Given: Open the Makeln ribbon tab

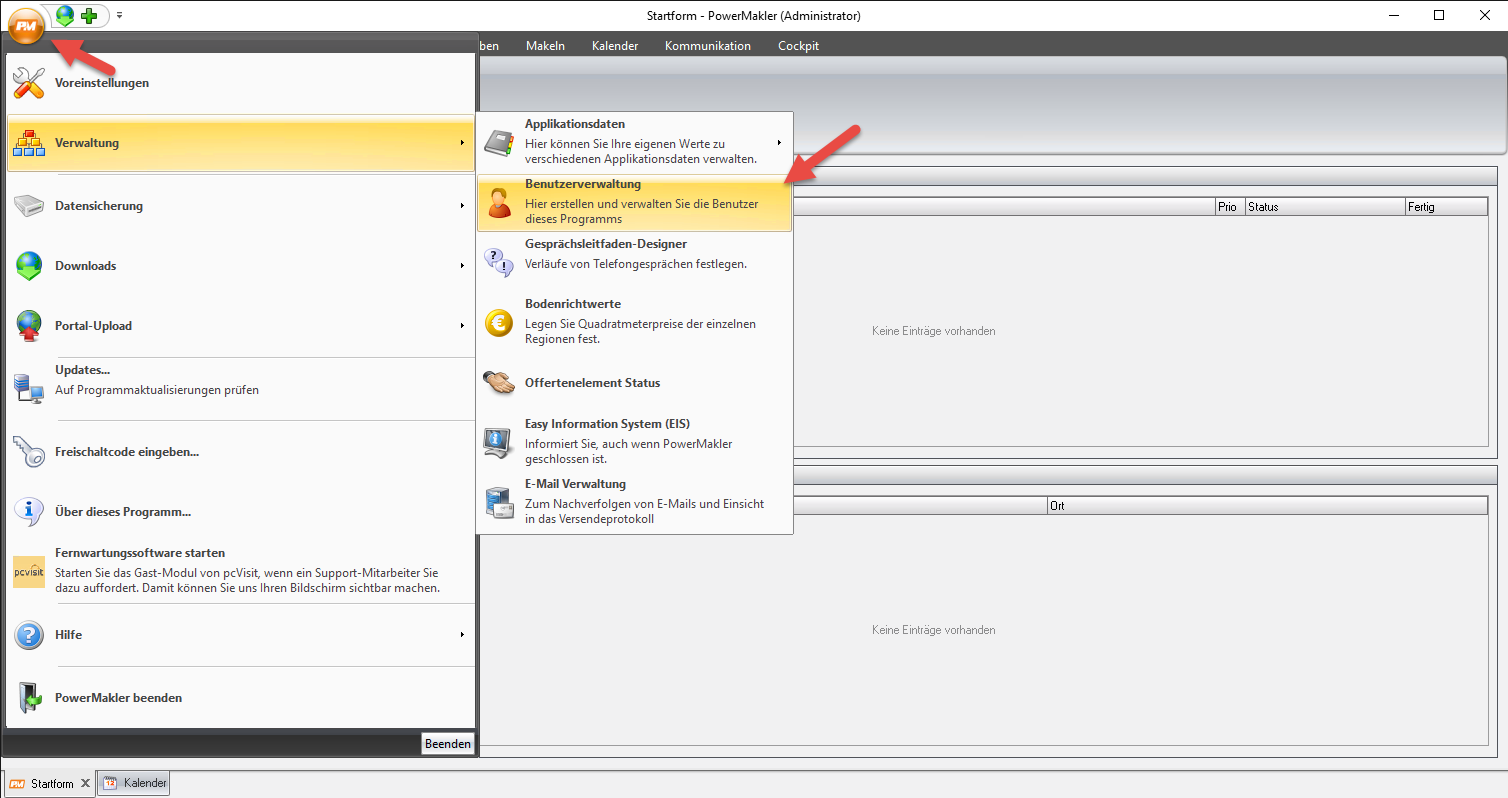Looking at the screenshot, I should point(545,46).
